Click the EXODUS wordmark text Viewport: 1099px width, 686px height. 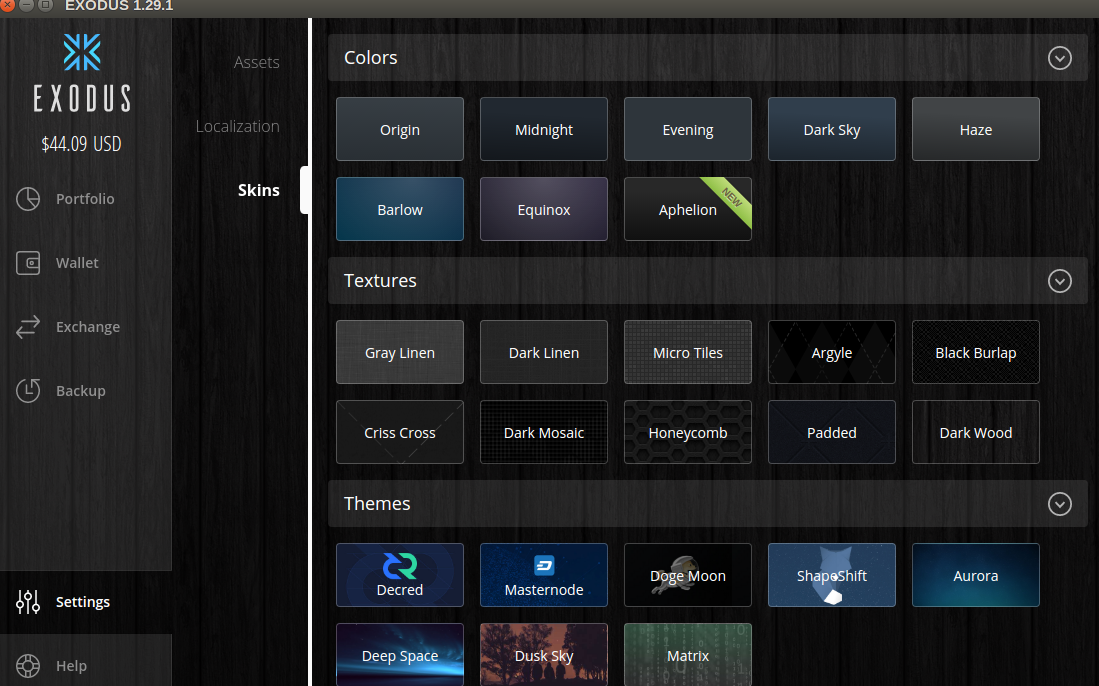coord(82,98)
